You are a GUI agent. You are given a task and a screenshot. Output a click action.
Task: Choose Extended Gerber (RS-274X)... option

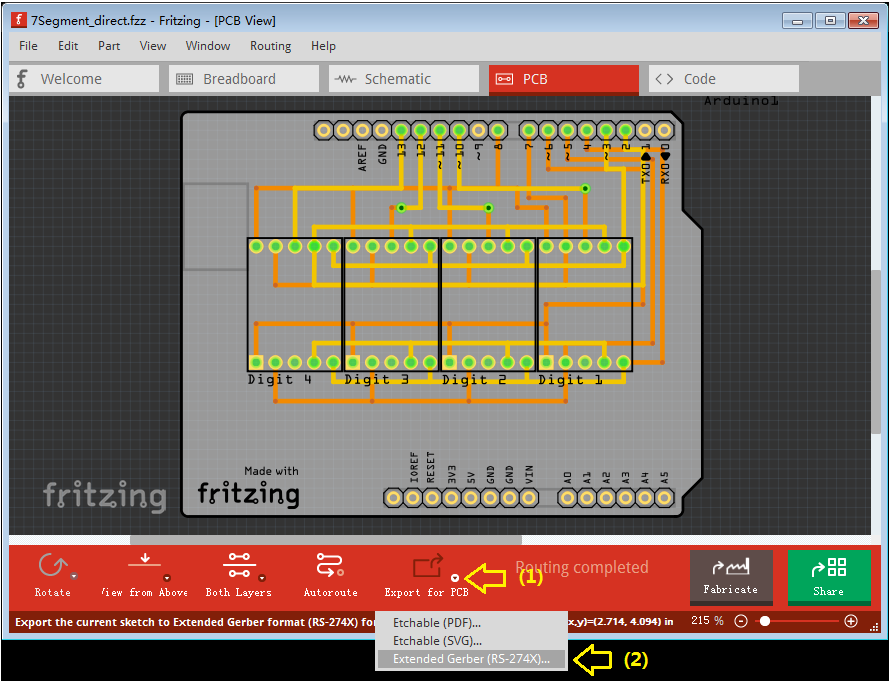471,659
